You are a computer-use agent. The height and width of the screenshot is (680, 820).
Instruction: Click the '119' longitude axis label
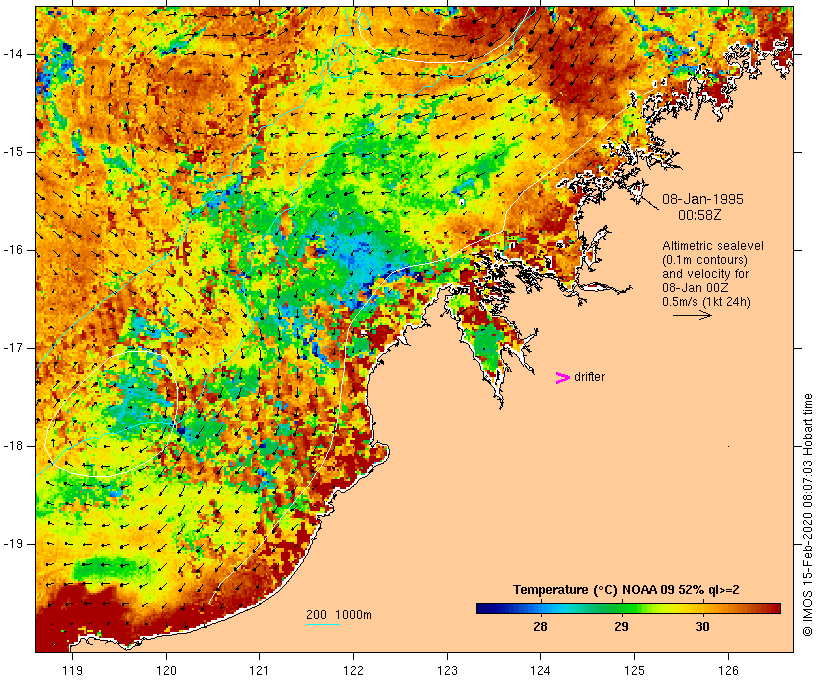coord(72,670)
